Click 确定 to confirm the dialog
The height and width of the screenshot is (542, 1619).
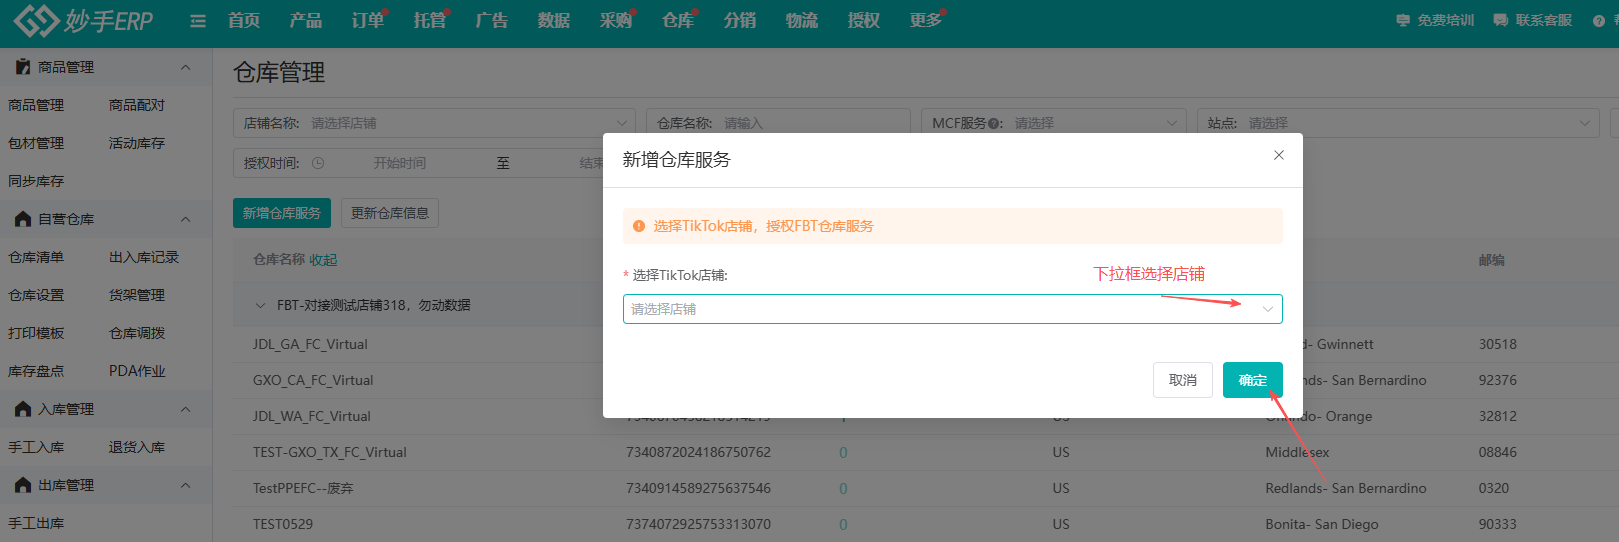(1253, 380)
